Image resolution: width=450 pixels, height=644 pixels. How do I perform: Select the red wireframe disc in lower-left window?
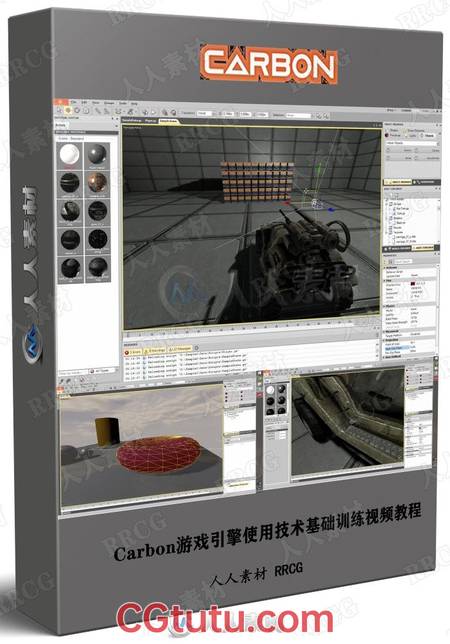click(159, 453)
